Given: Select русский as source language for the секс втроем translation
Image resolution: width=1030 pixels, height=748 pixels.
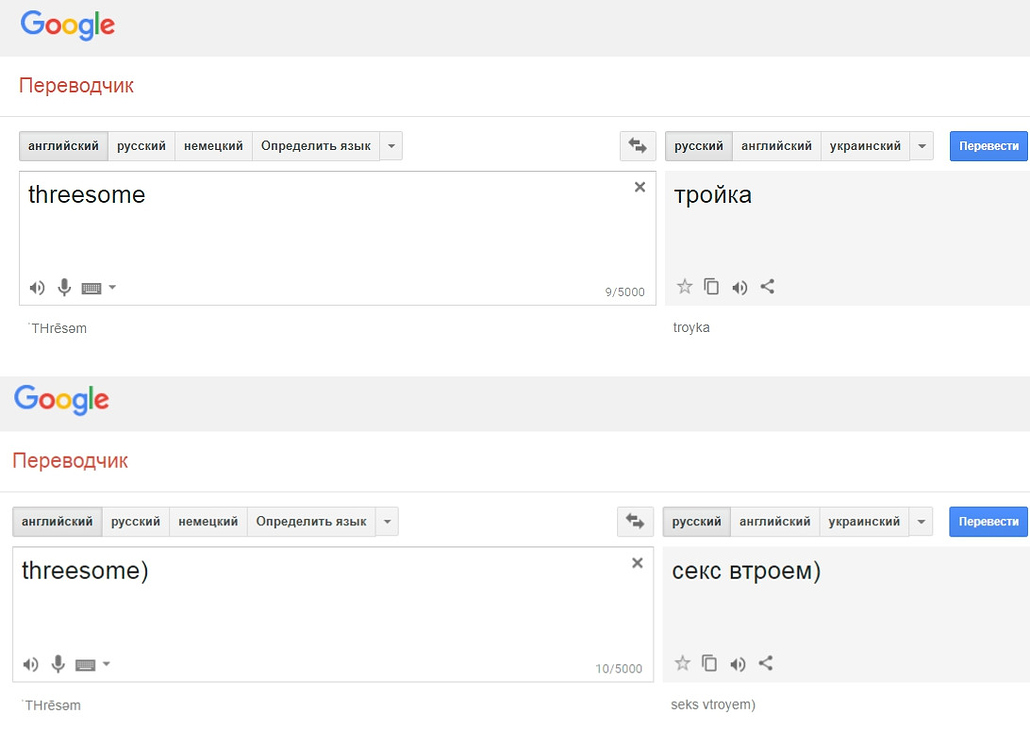Looking at the screenshot, I should [135, 521].
